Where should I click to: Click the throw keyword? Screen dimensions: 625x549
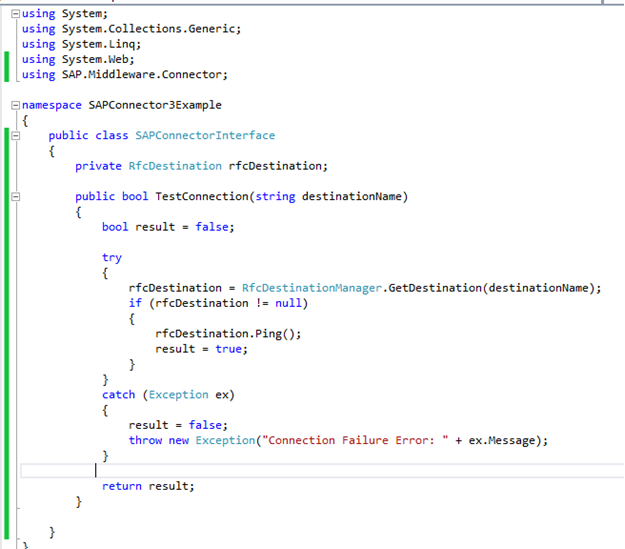pos(145,440)
